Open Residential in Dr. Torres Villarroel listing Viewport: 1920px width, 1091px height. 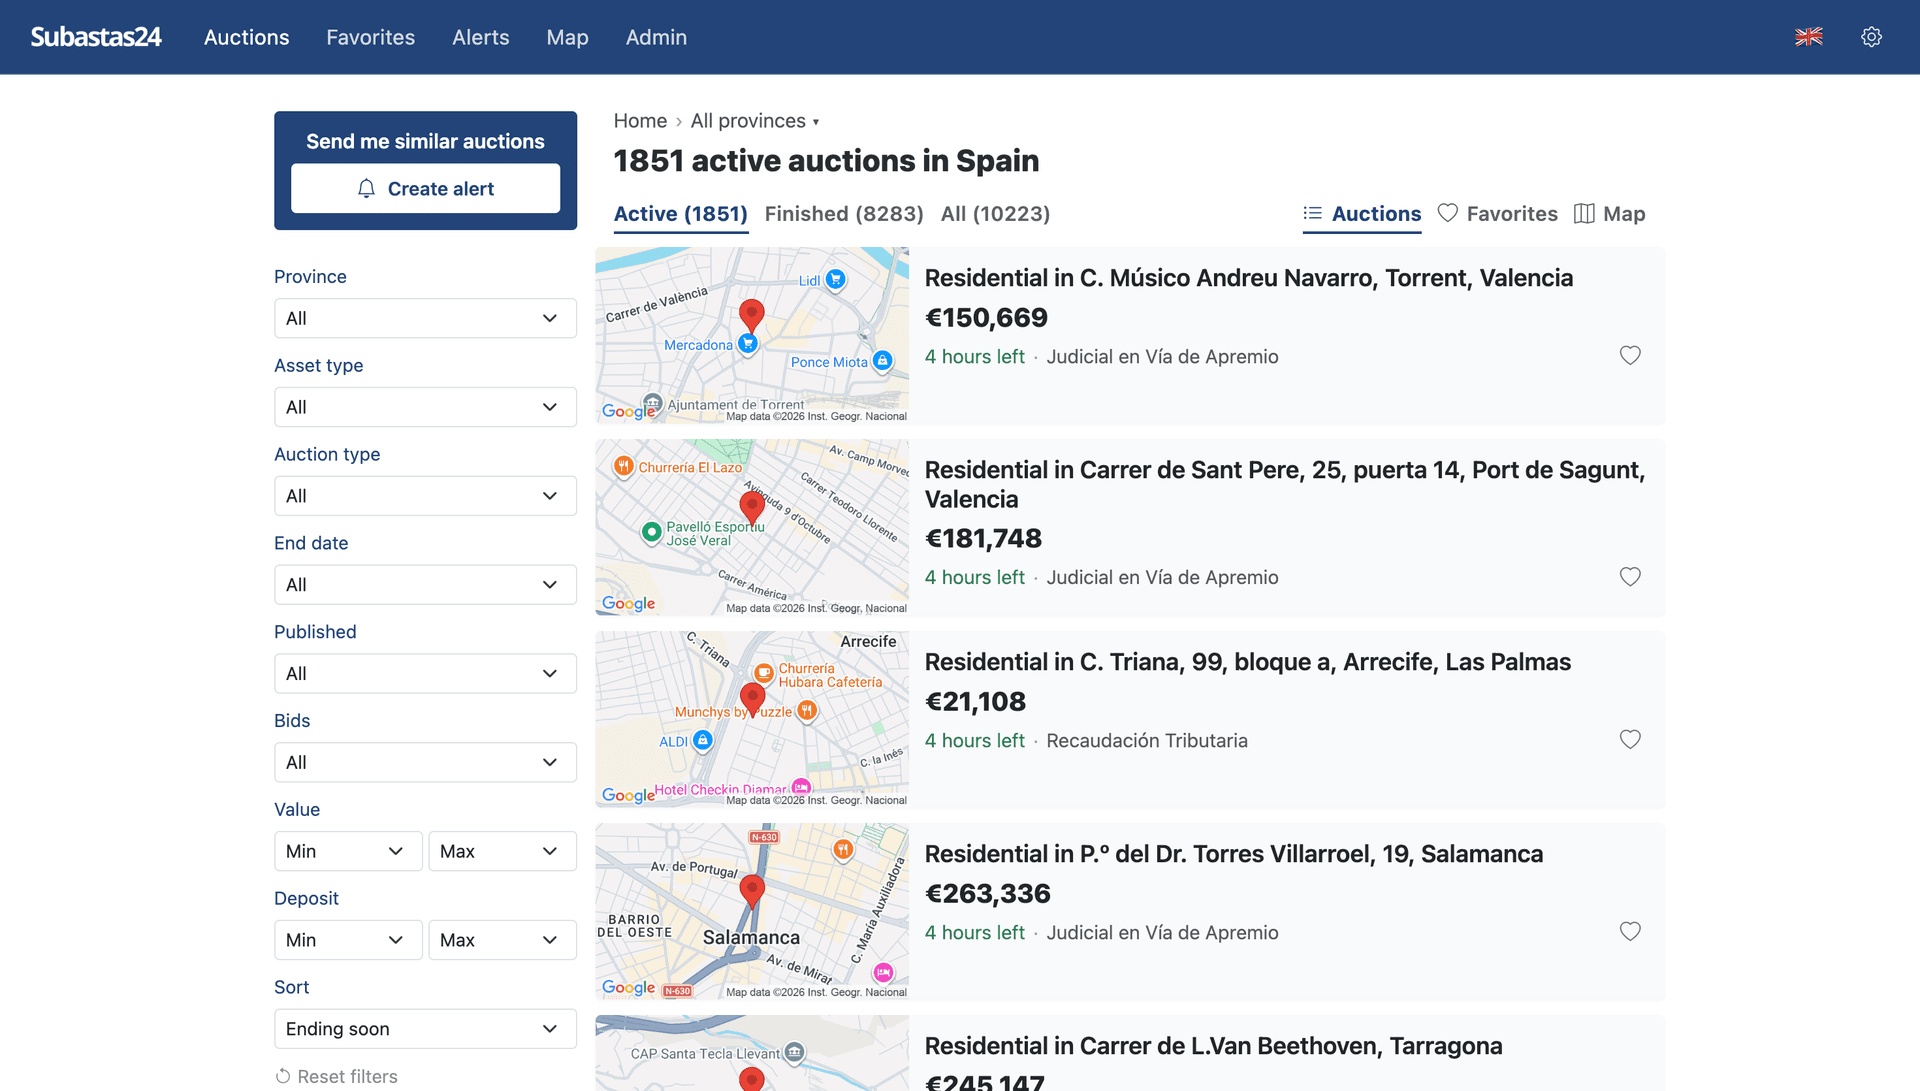tap(1233, 854)
